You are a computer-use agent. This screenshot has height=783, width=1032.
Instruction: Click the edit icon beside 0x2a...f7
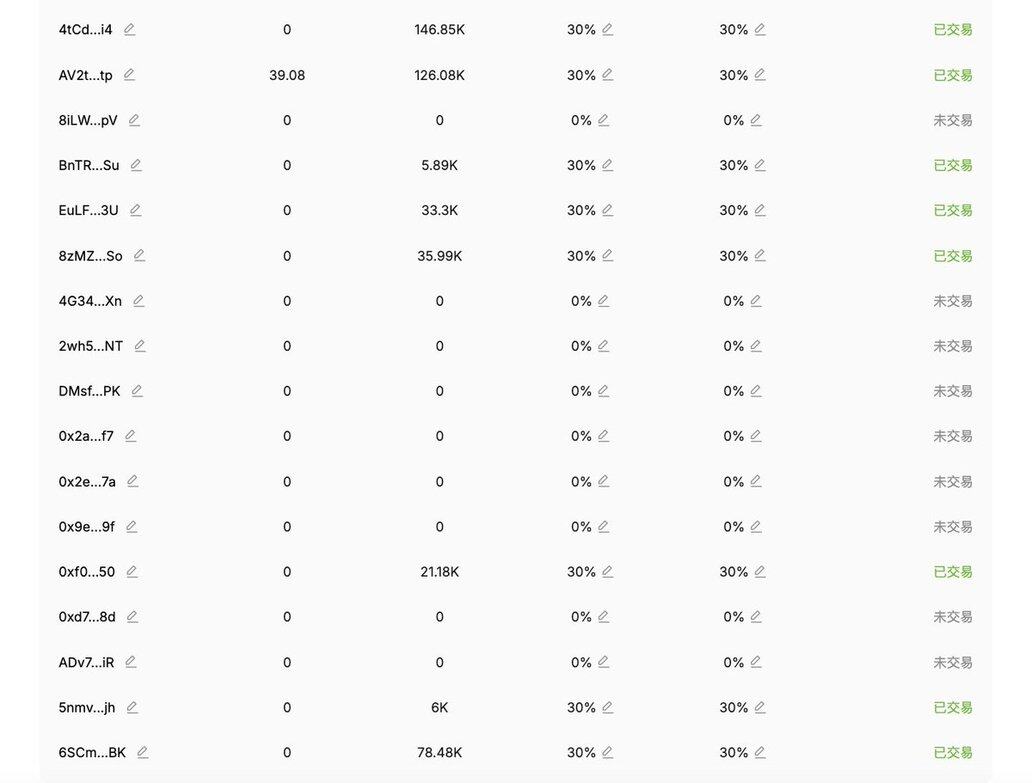tap(130, 436)
